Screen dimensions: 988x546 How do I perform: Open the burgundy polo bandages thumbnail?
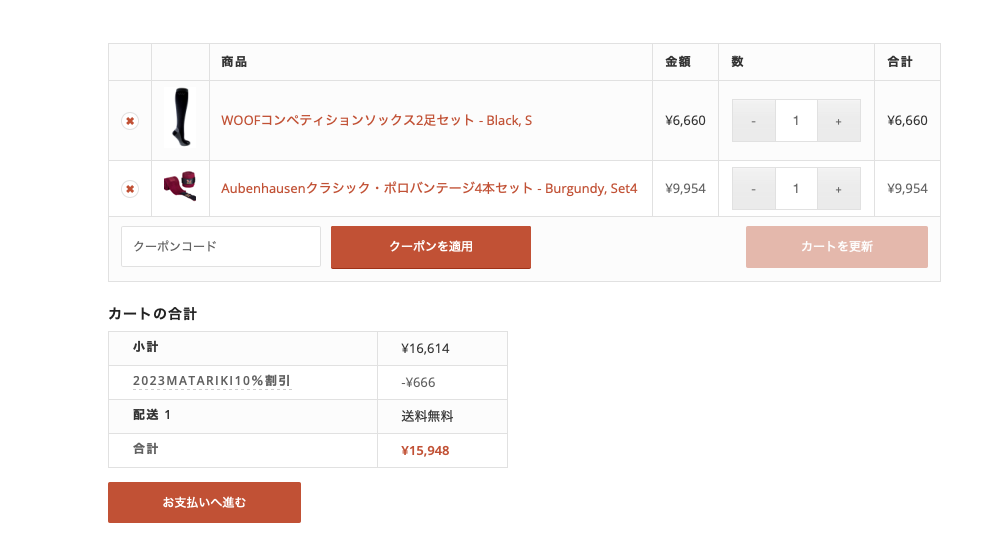point(180,187)
